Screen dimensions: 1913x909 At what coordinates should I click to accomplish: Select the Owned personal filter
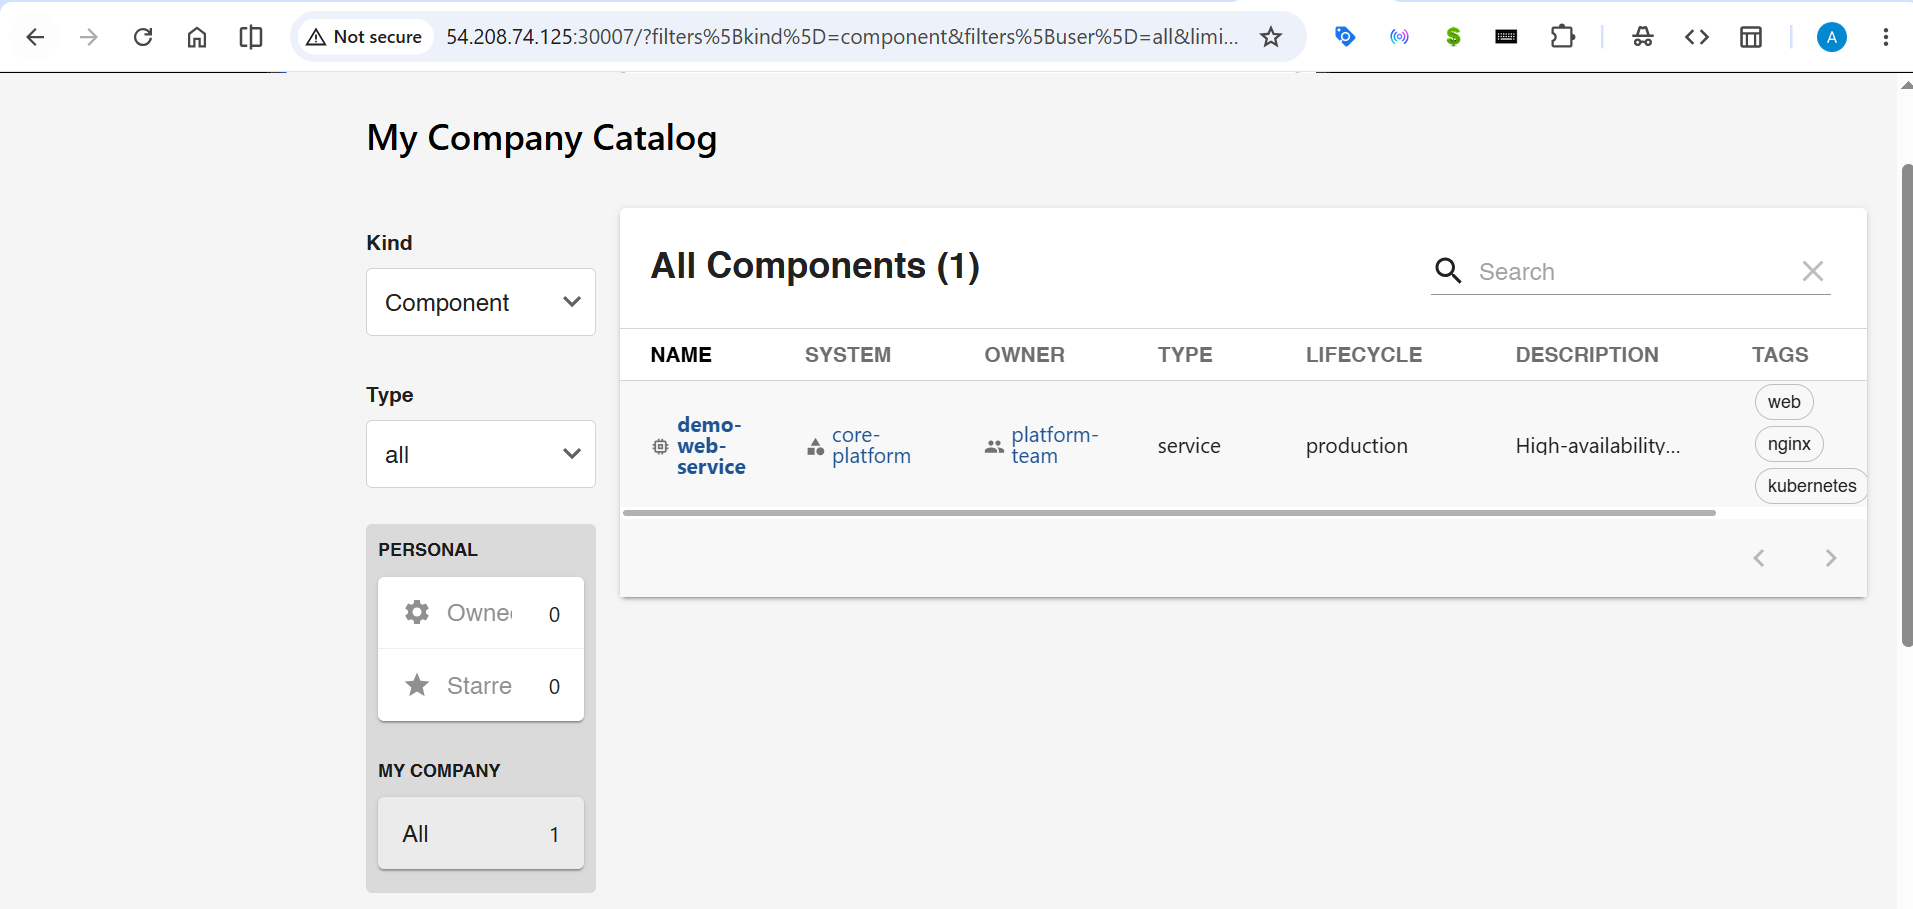tap(481, 613)
